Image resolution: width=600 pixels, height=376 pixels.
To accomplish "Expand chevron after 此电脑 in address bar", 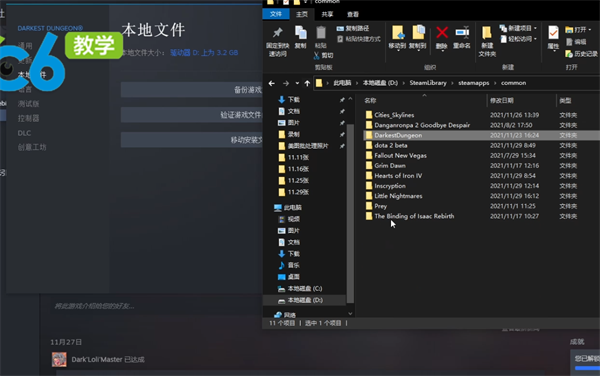I will pyautogui.click(x=357, y=83).
